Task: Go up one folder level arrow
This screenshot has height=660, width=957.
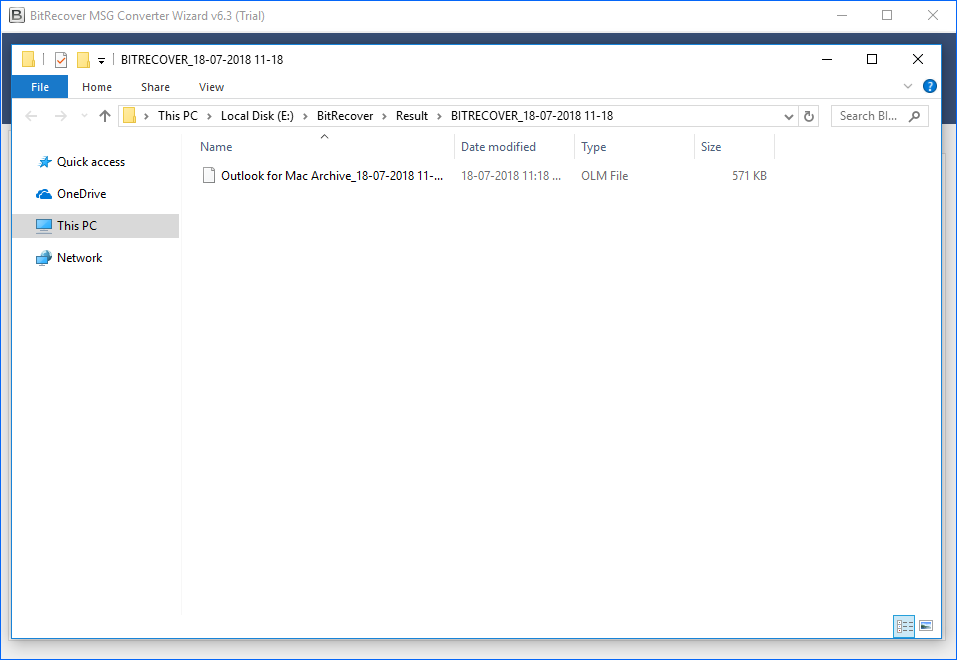Action: click(104, 116)
